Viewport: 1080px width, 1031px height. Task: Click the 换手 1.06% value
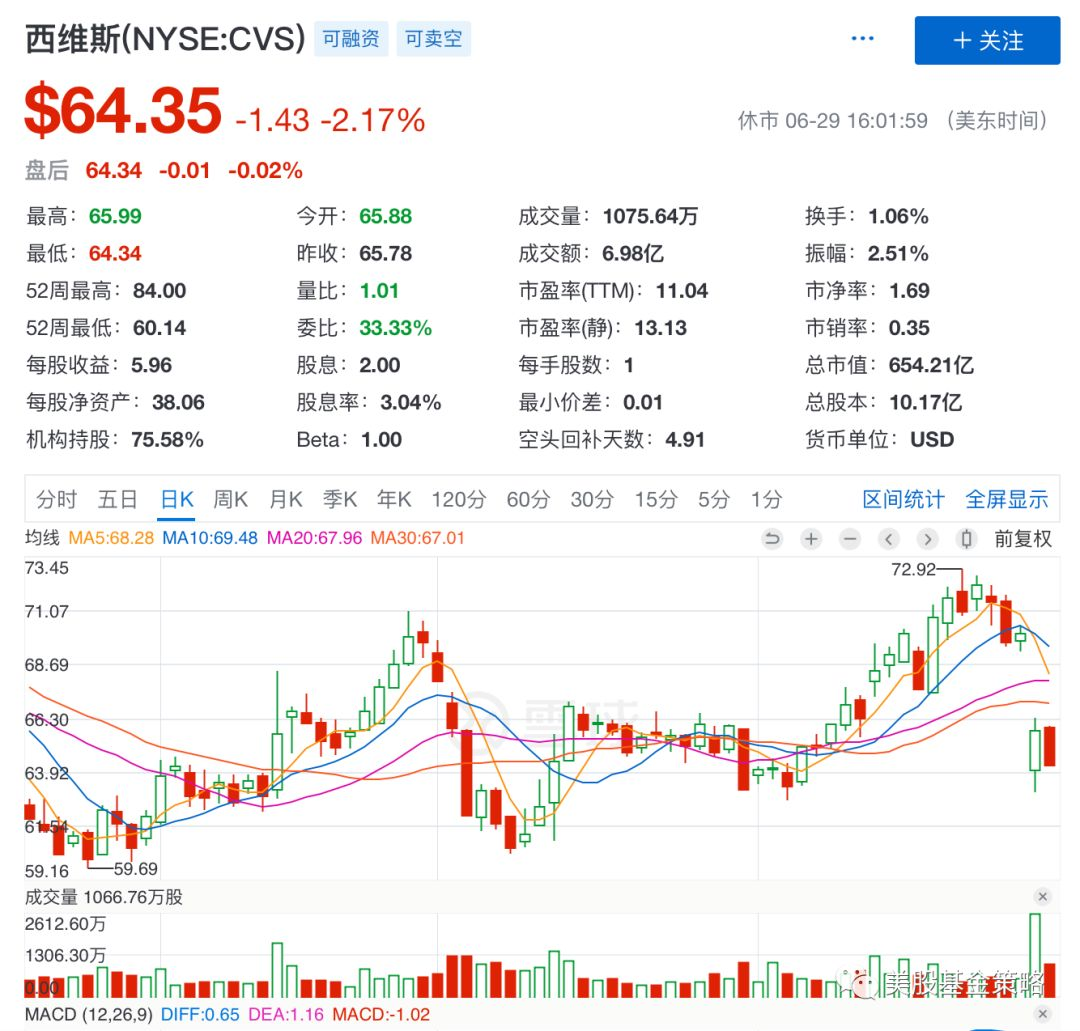coord(898,216)
